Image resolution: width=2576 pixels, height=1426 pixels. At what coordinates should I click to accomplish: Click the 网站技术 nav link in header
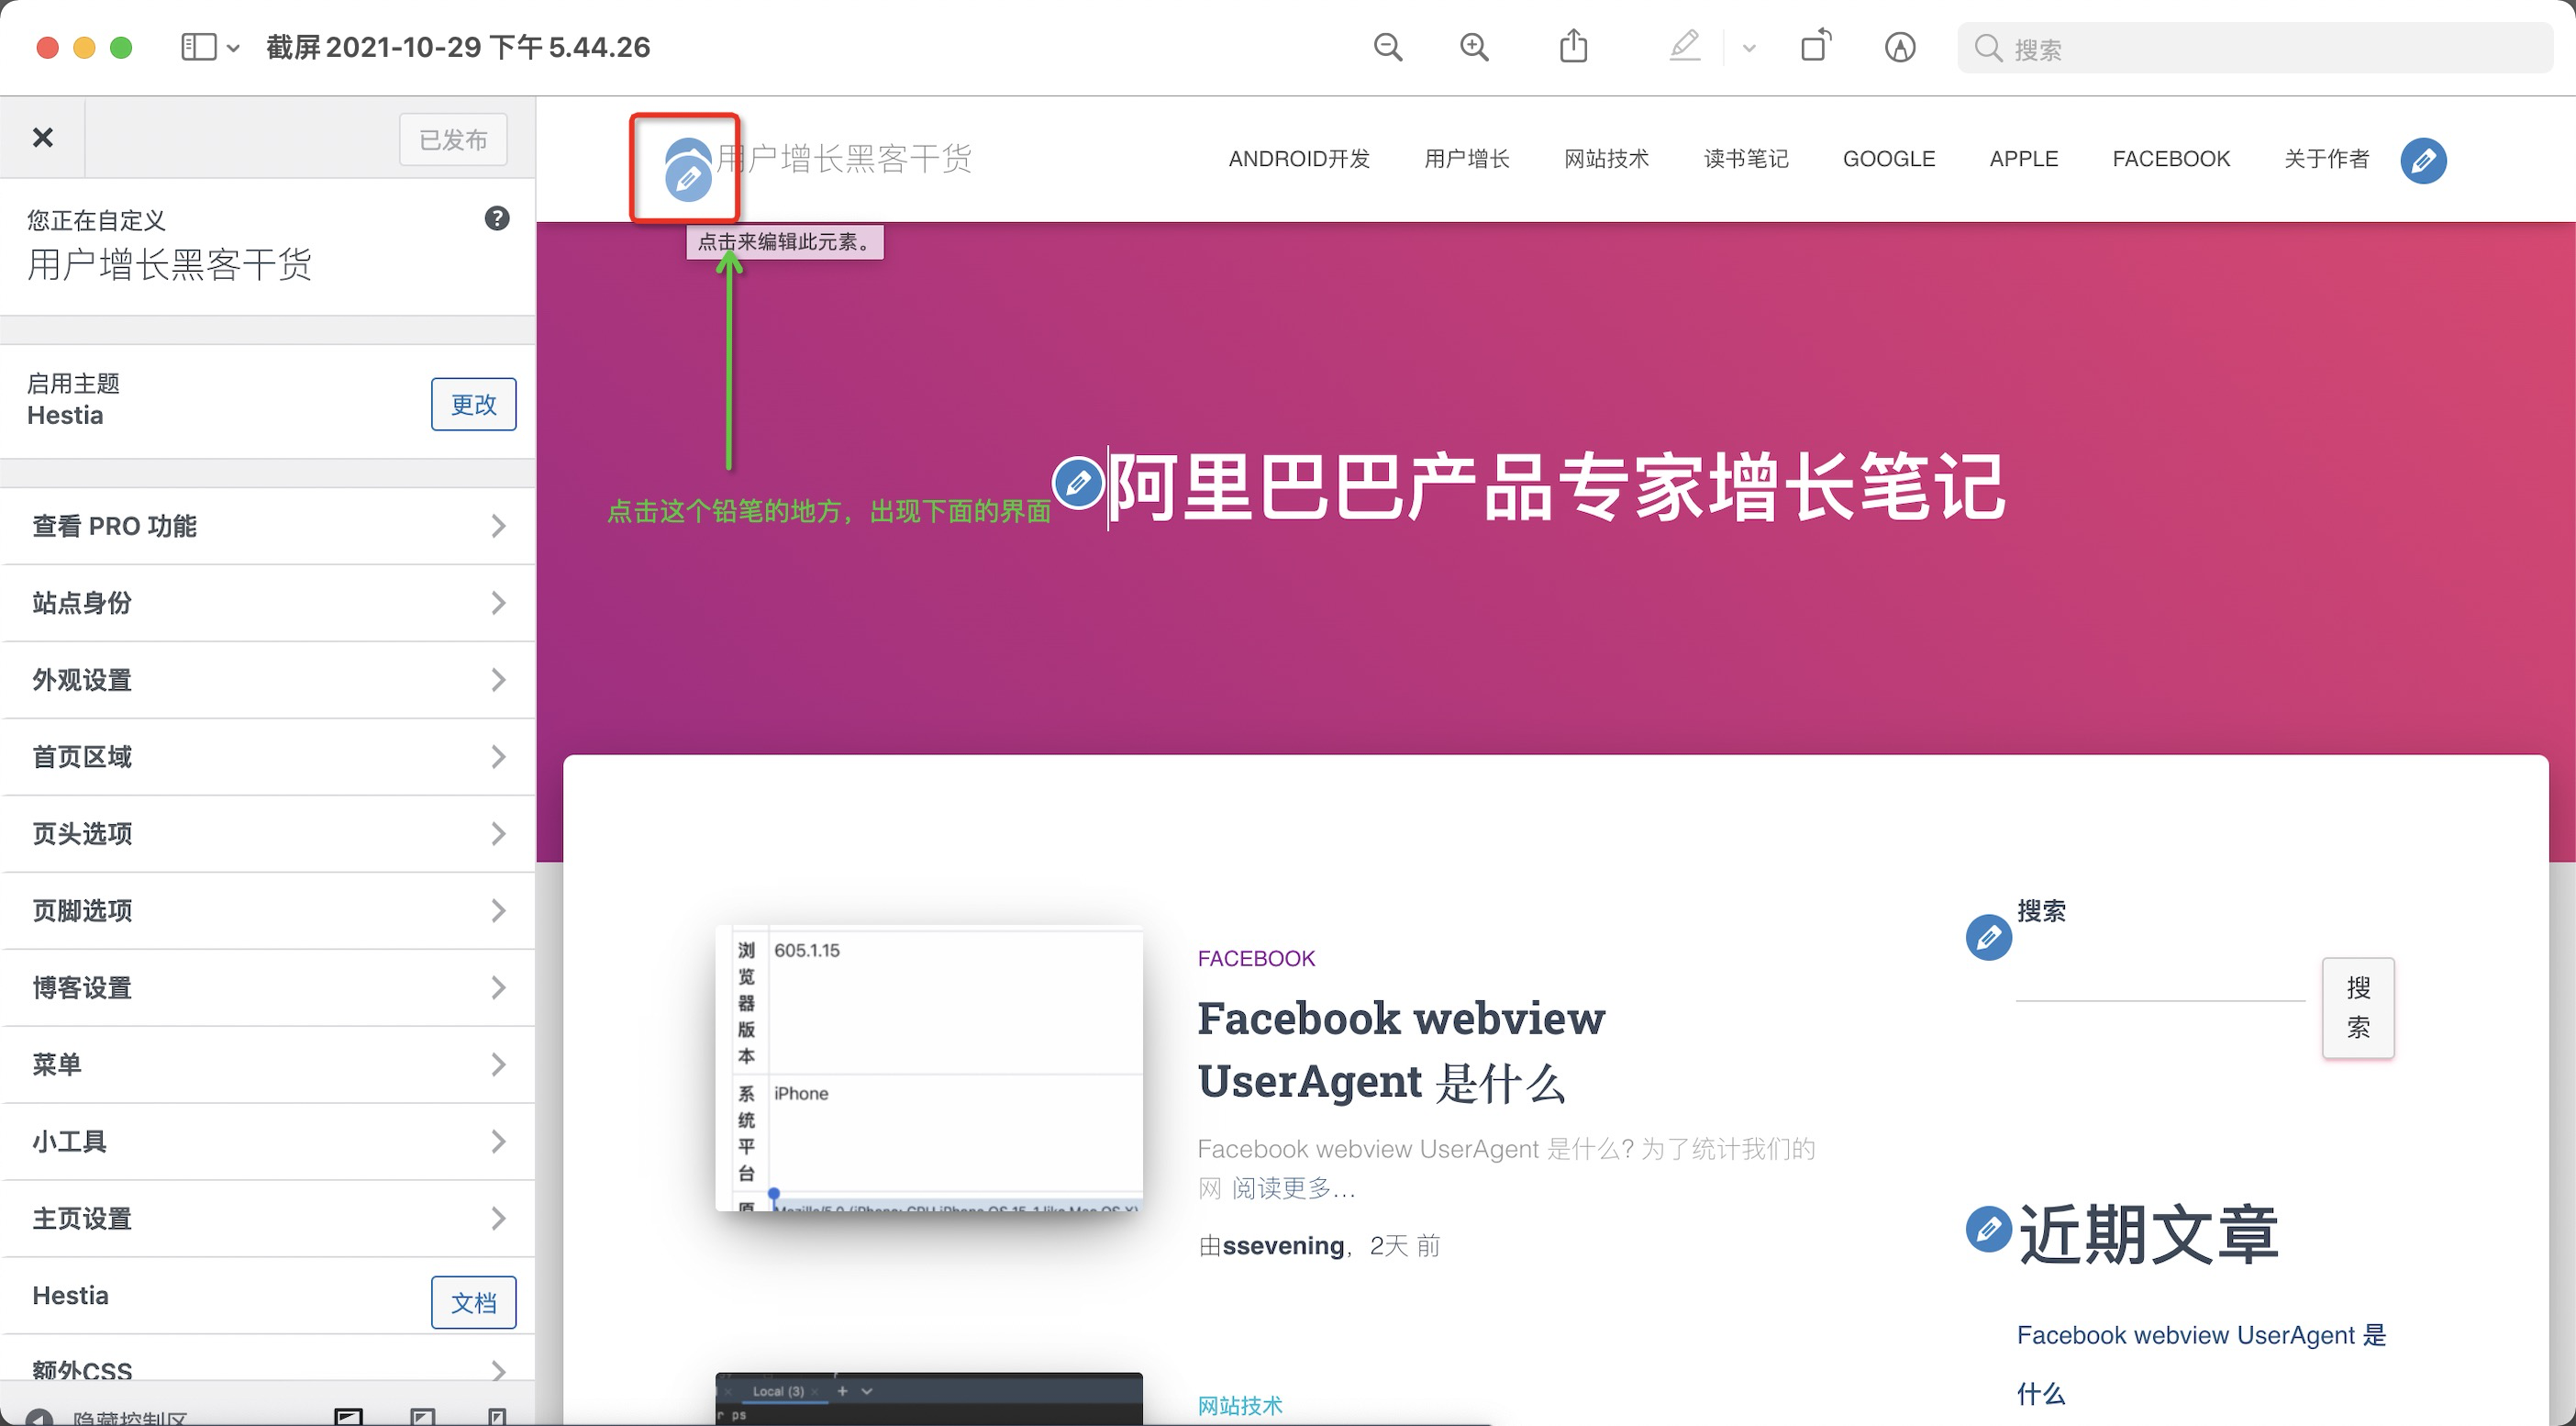coord(1607,159)
